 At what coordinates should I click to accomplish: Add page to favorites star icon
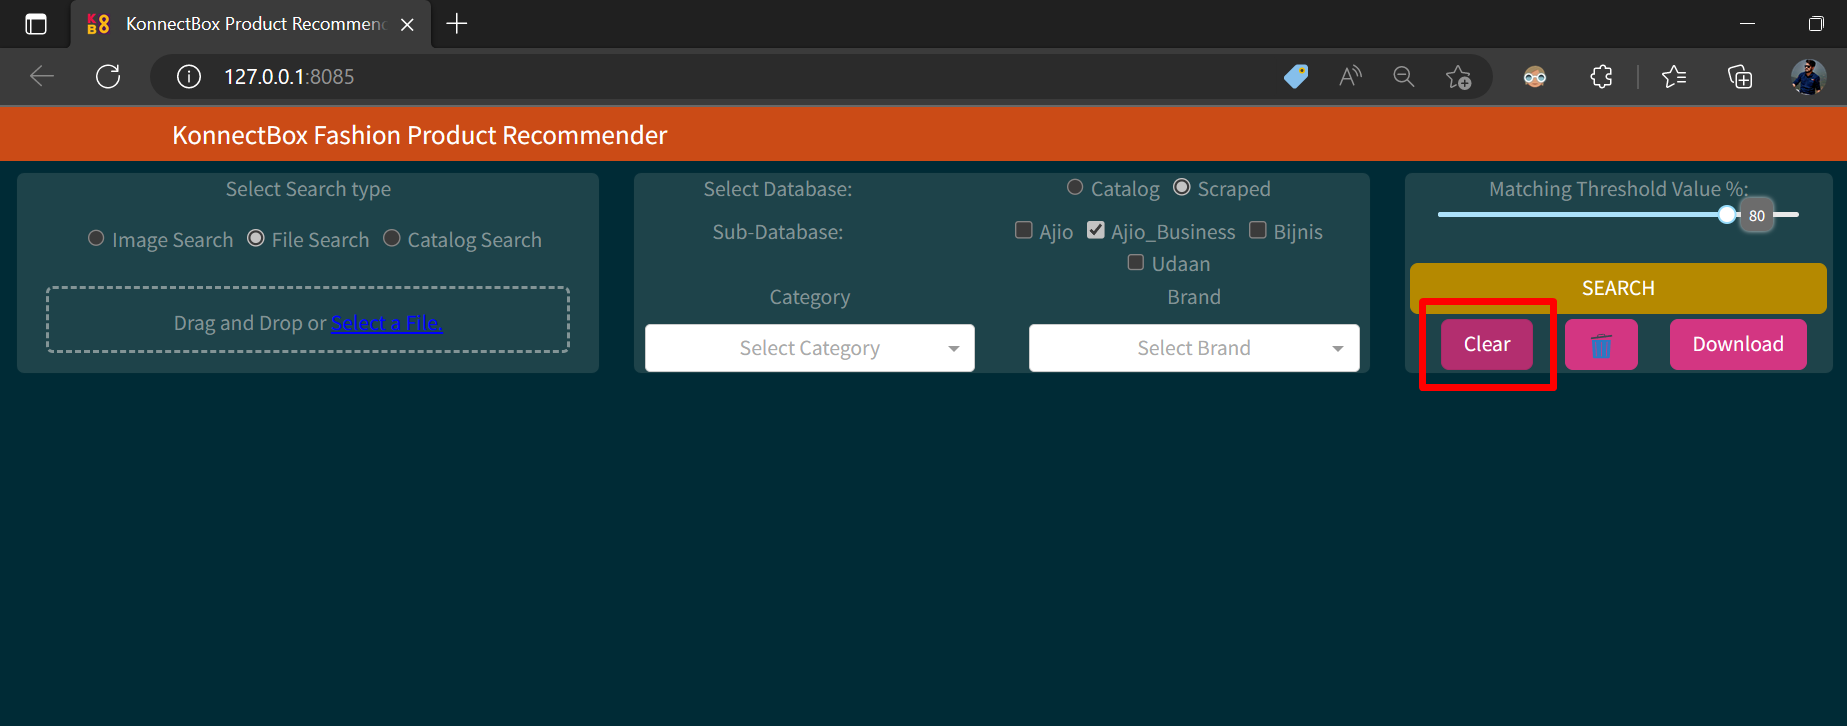tap(1458, 76)
